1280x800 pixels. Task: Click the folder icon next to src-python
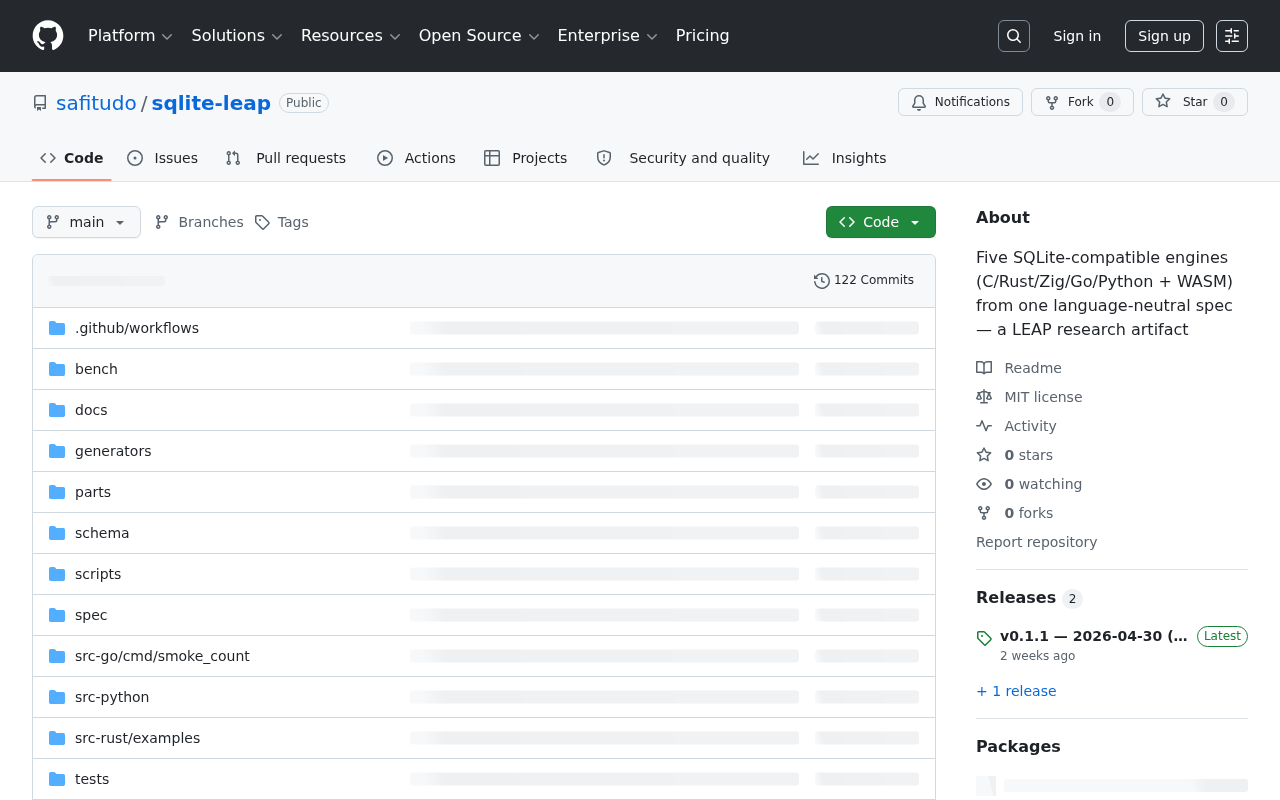point(57,697)
